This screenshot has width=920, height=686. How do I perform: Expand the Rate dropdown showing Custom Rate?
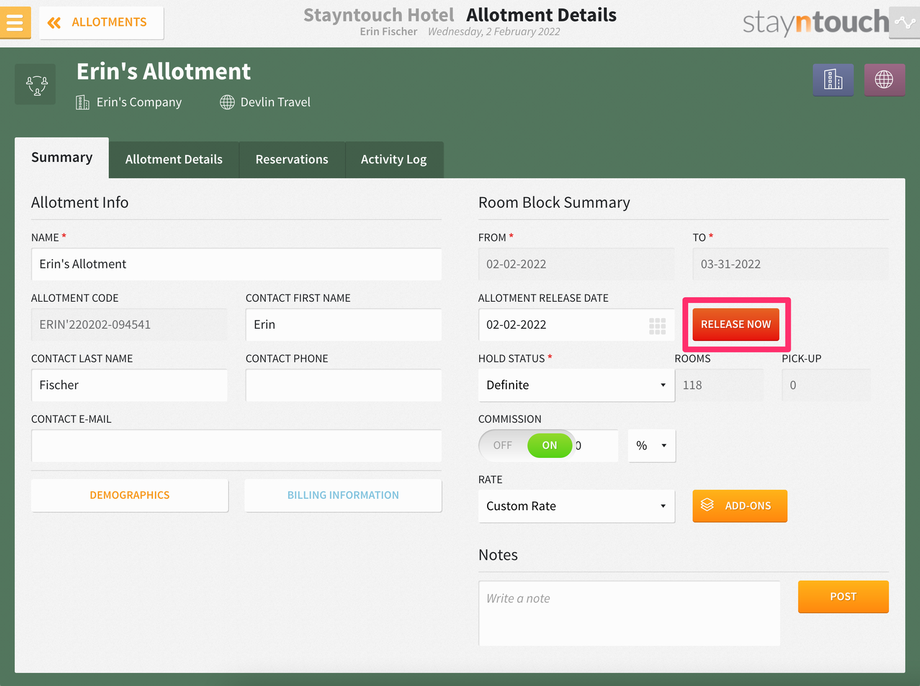point(576,506)
